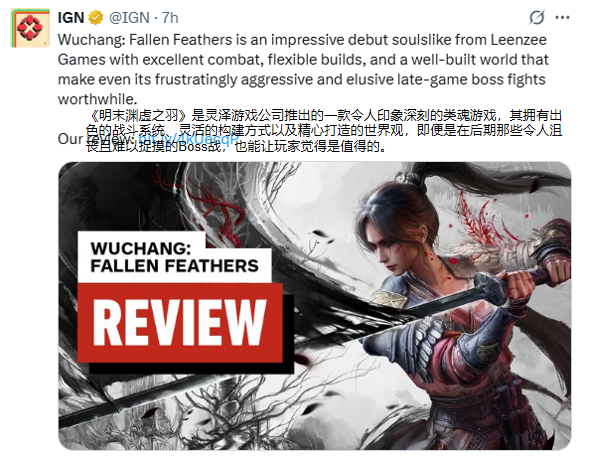Image resolution: width=594 pixels, height=463 pixels.
Task: Open the IGN profile avatar
Action: (30, 28)
